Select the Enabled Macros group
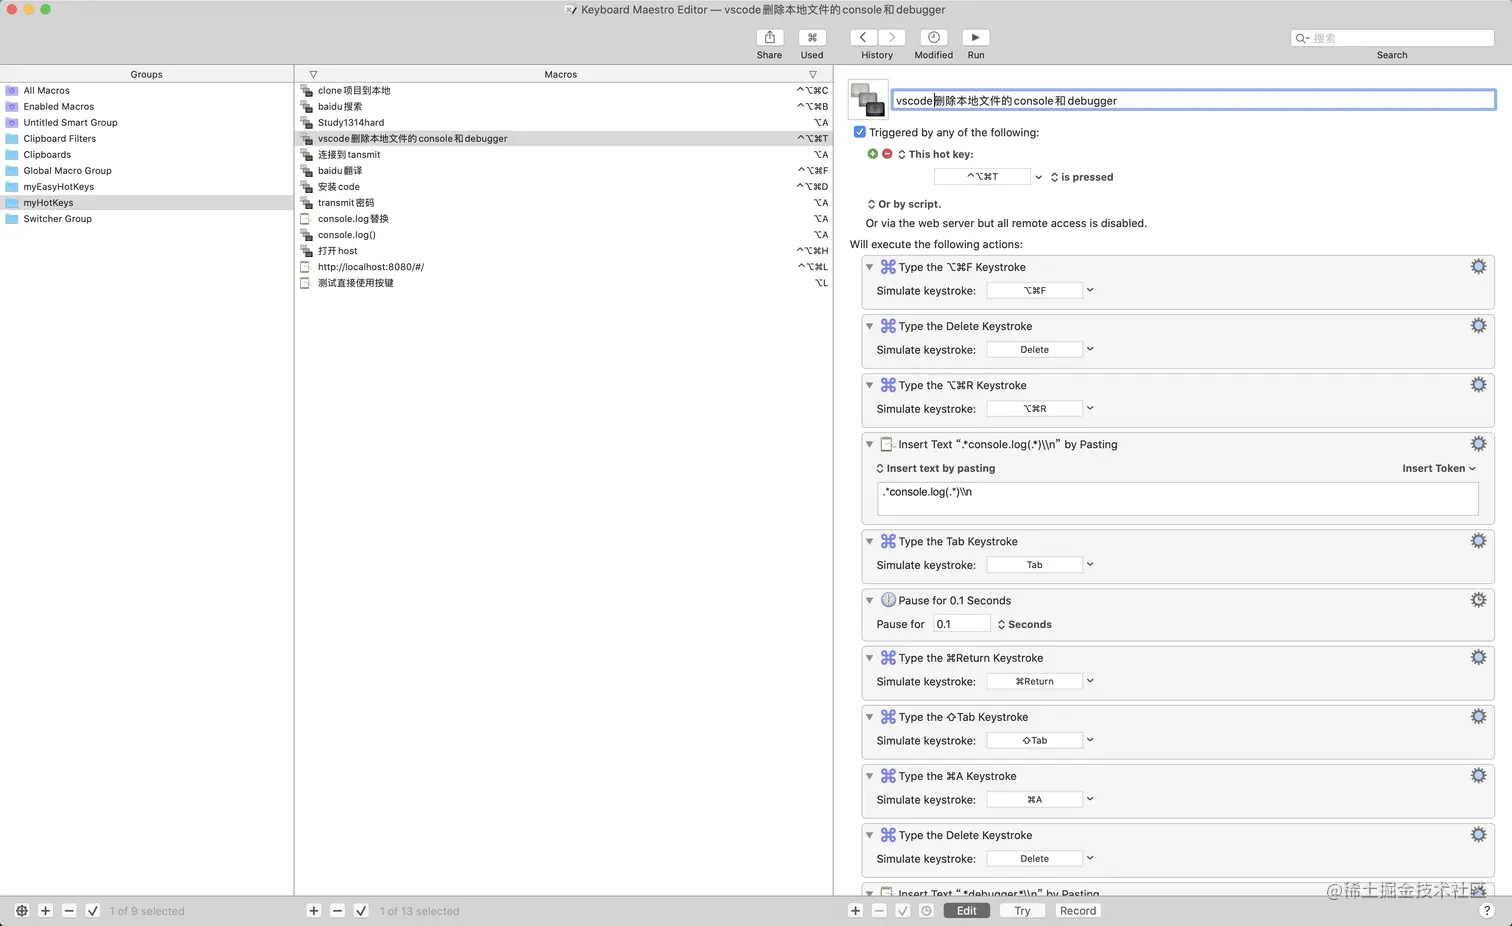The width and height of the screenshot is (1512, 926). point(146,106)
